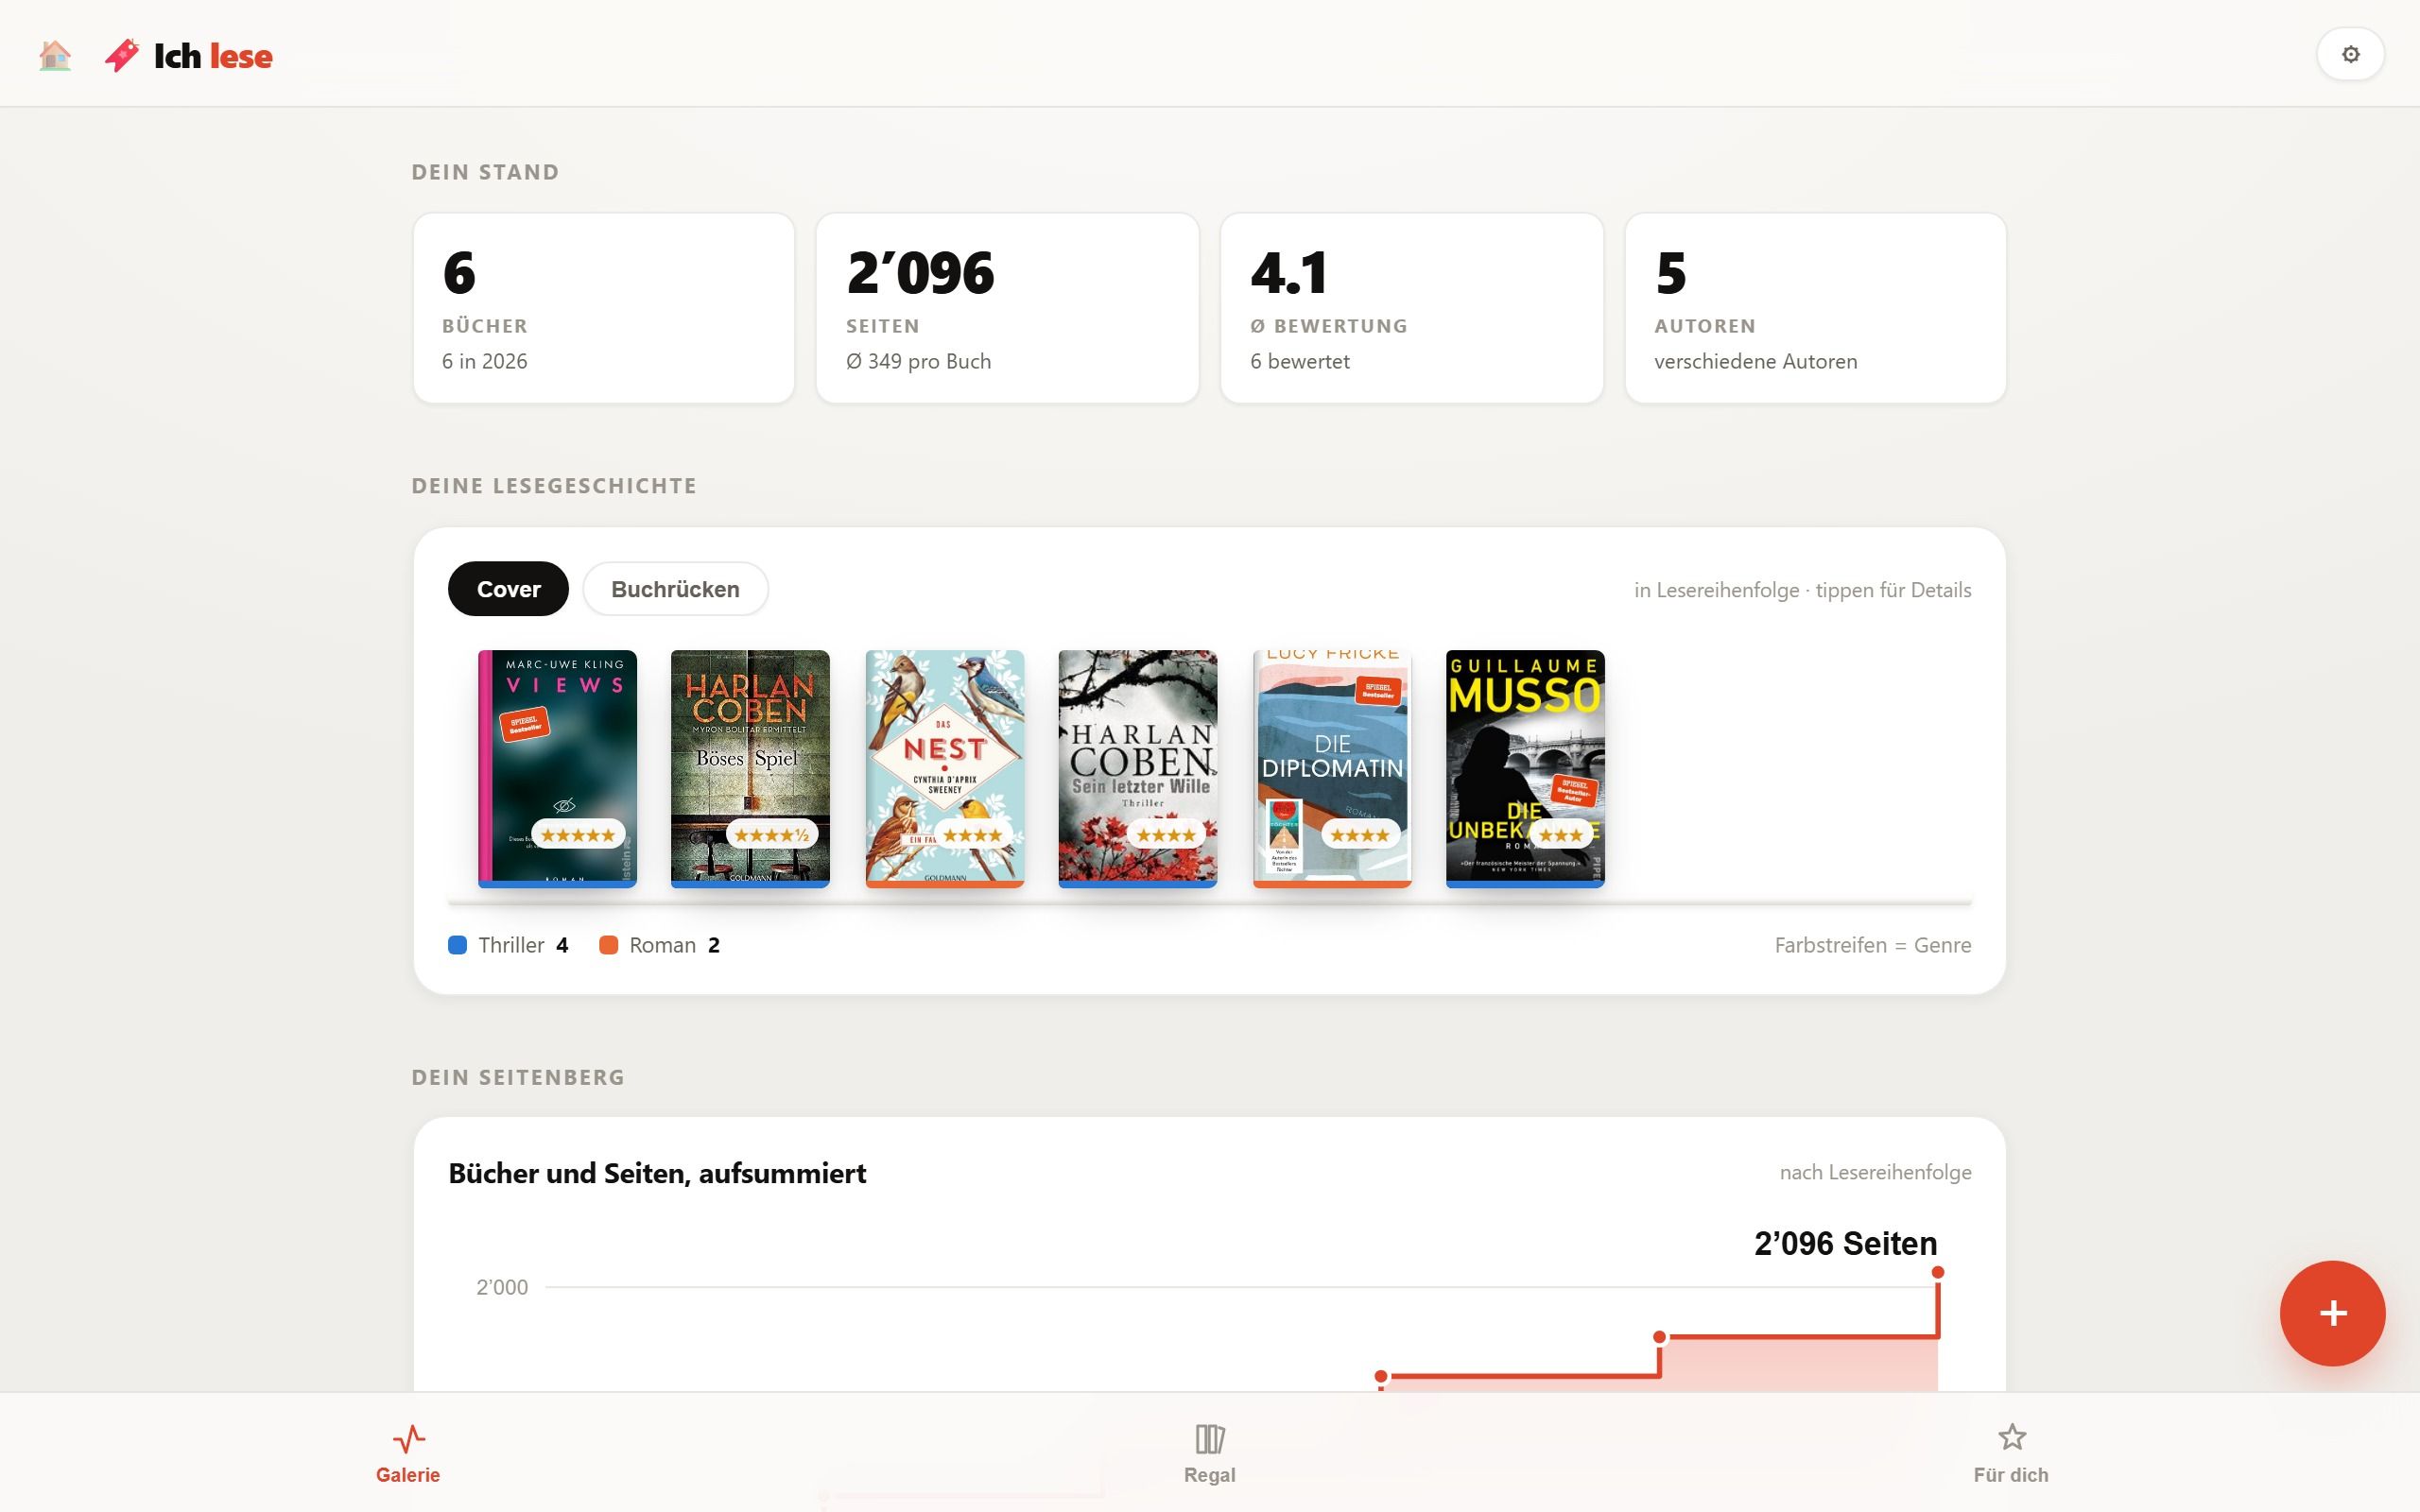Click the five-star rating badge on Views

tap(578, 834)
